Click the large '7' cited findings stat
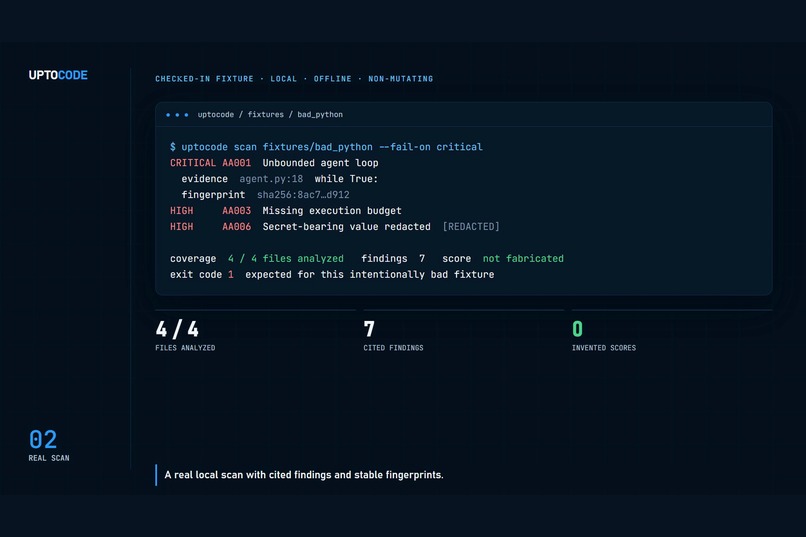Viewport: 806px width, 537px height. pyautogui.click(x=369, y=329)
